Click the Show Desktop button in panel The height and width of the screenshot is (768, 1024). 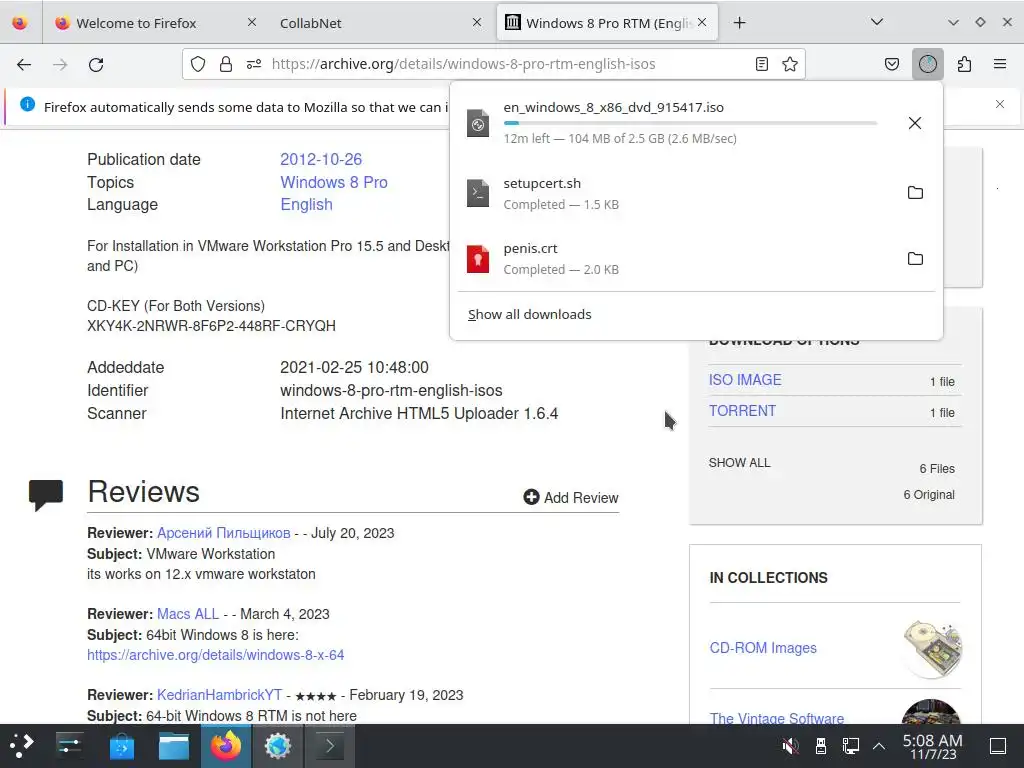pyautogui.click(x=998, y=746)
